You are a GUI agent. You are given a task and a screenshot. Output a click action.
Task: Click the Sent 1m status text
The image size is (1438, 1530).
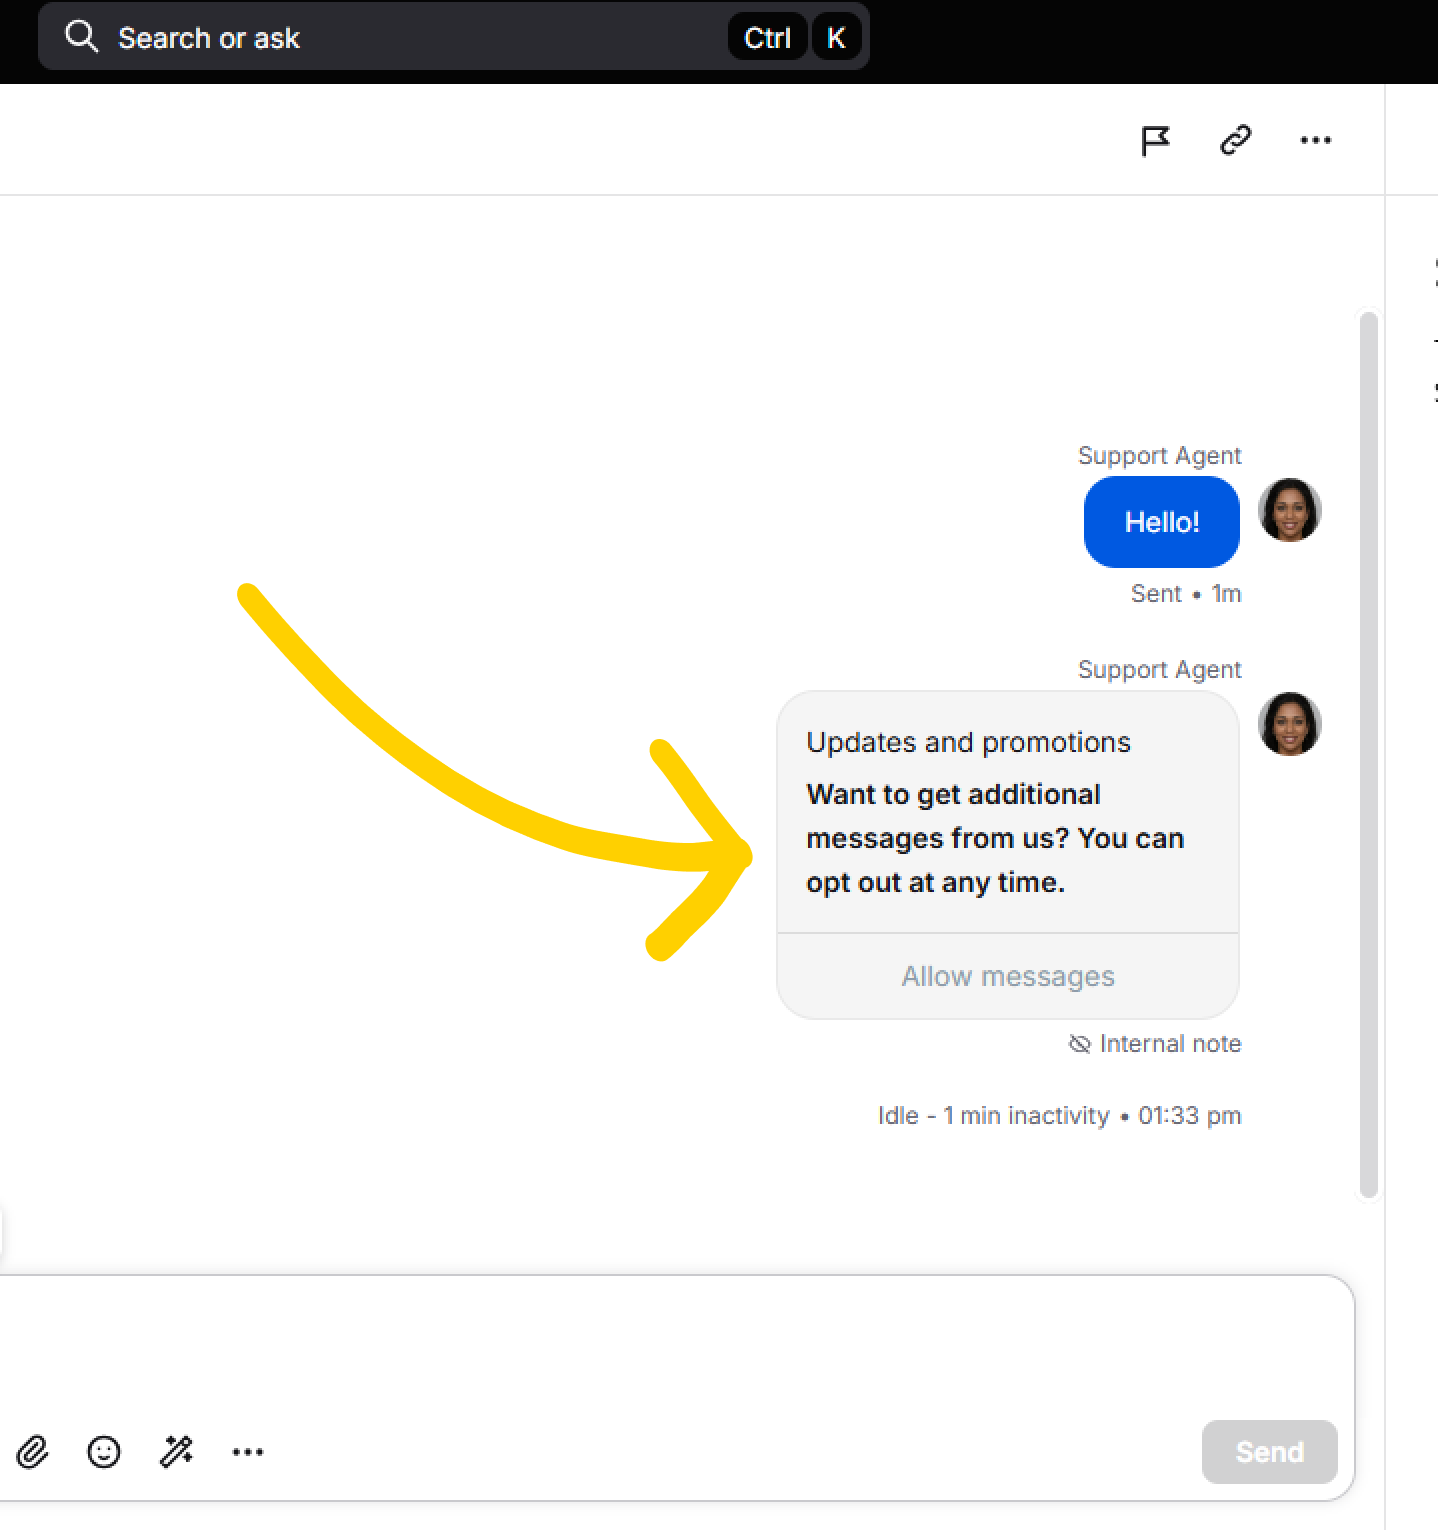(x=1186, y=594)
